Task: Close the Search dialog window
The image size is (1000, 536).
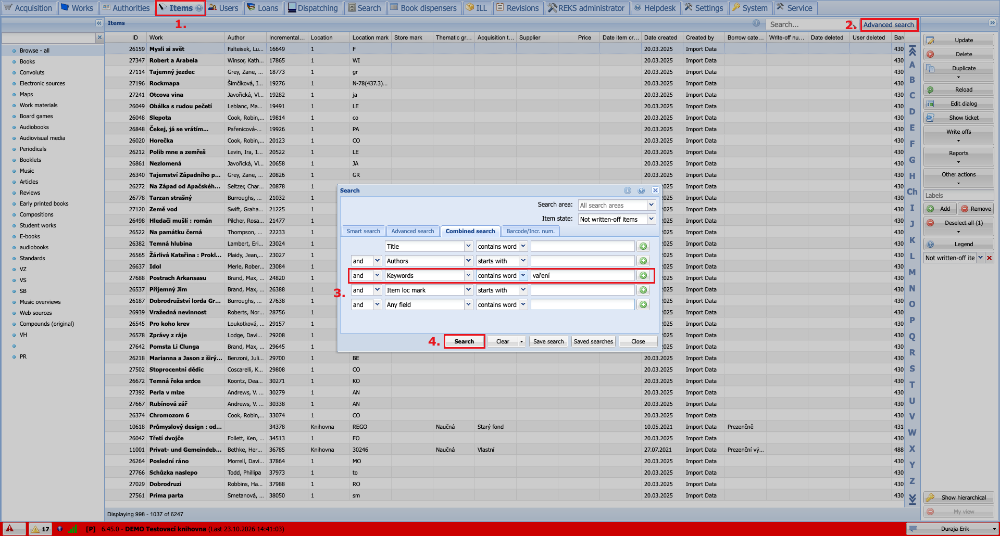Action: tap(655, 190)
